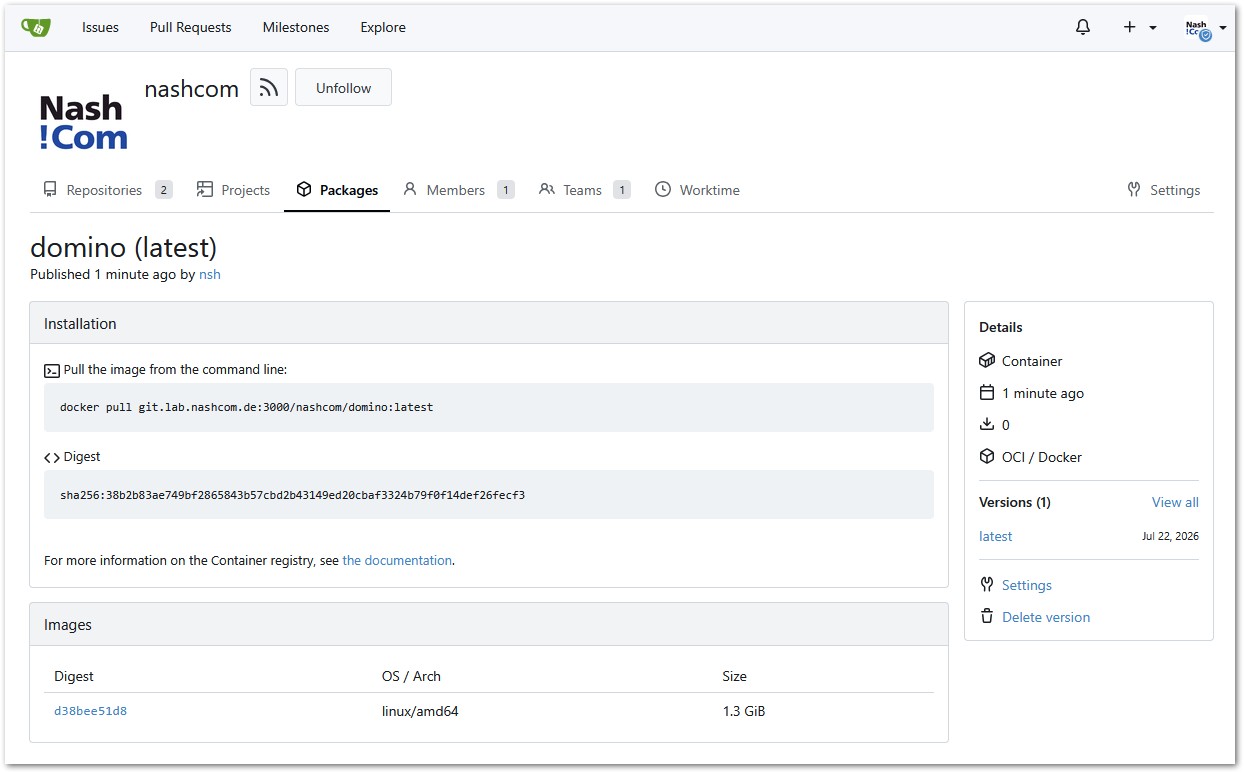This screenshot has width=1244, height=773.
Task: Click the docker pull command text
Action: pyautogui.click(x=246, y=407)
